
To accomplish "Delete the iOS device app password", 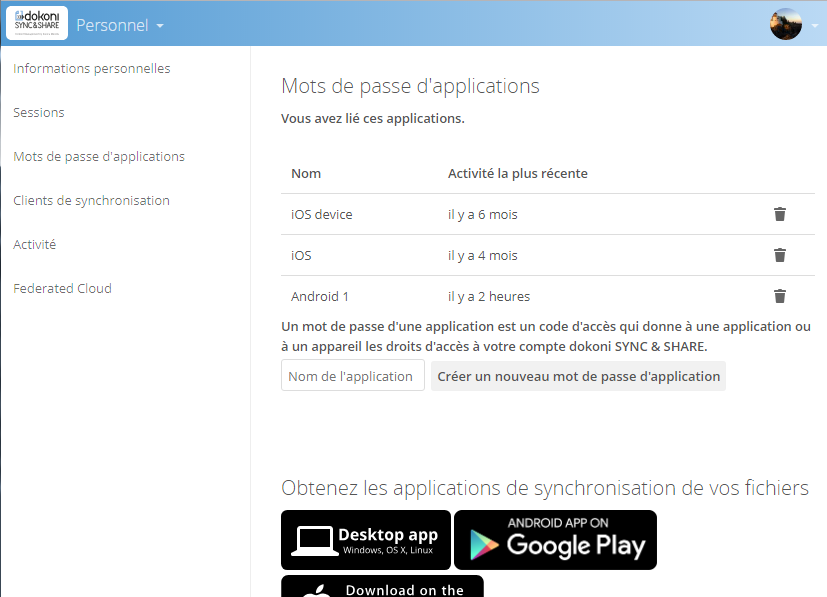I will (x=780, y=214).
